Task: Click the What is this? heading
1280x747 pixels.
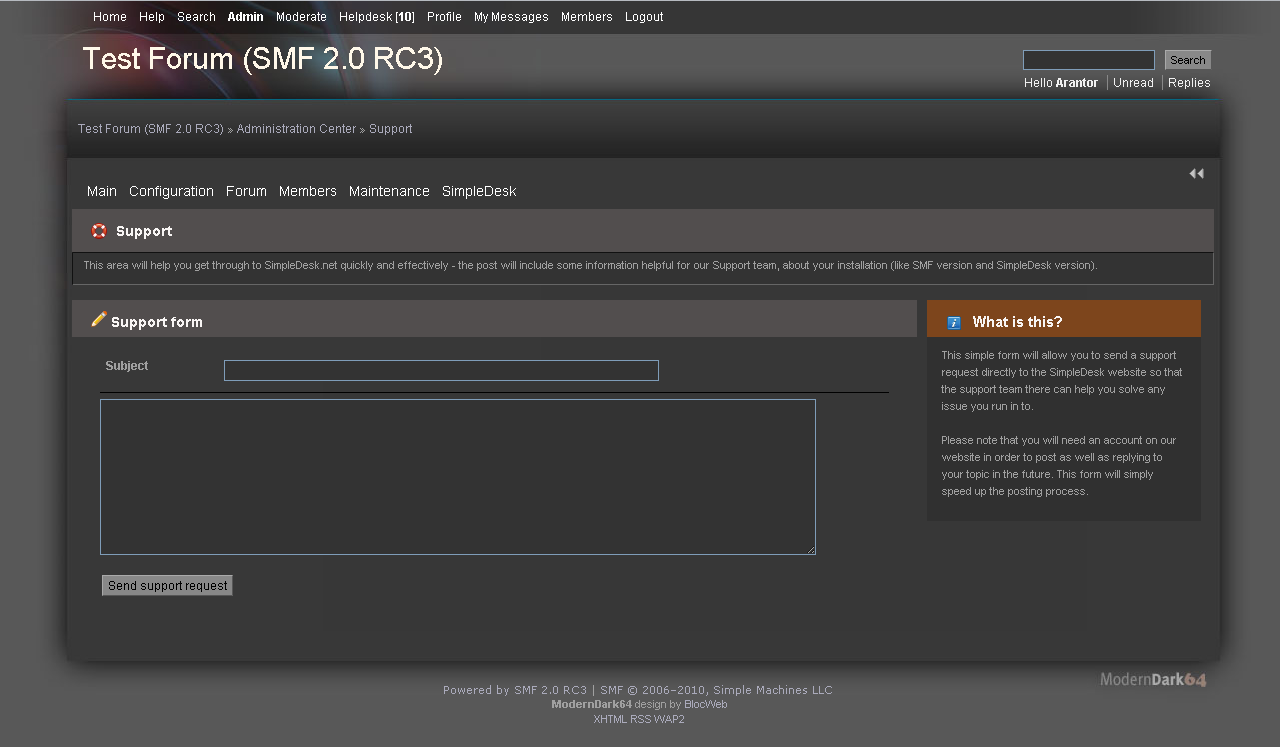Action: point(1017,322)
